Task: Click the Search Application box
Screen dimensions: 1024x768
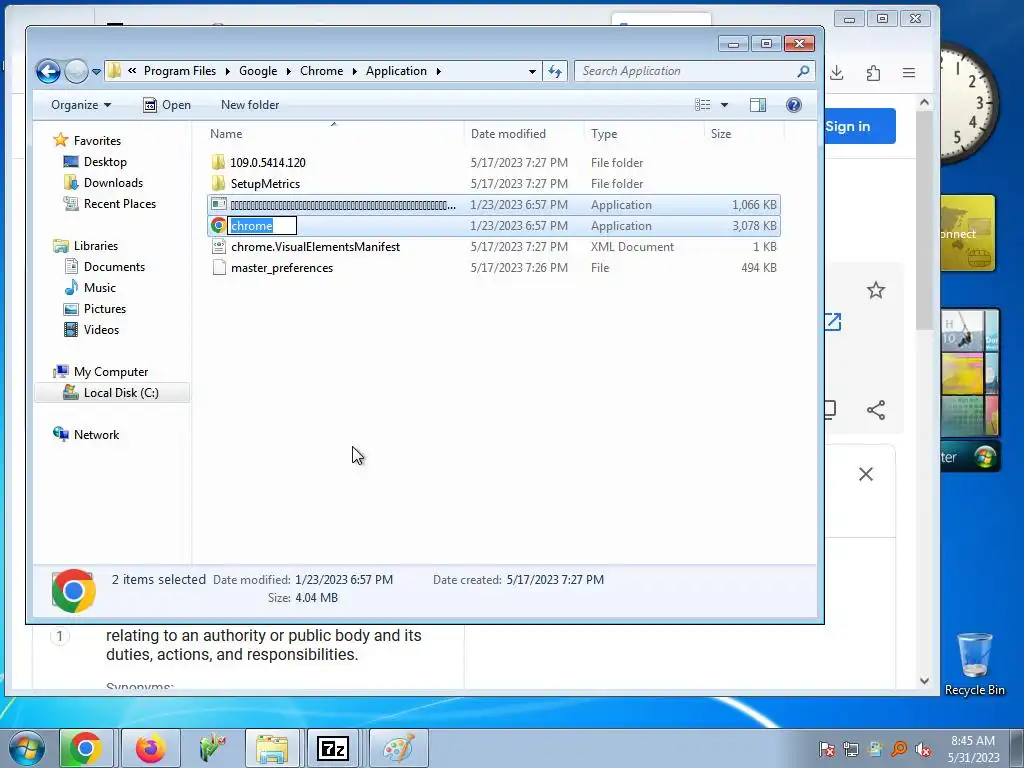Action: click(x=687, y=71)
